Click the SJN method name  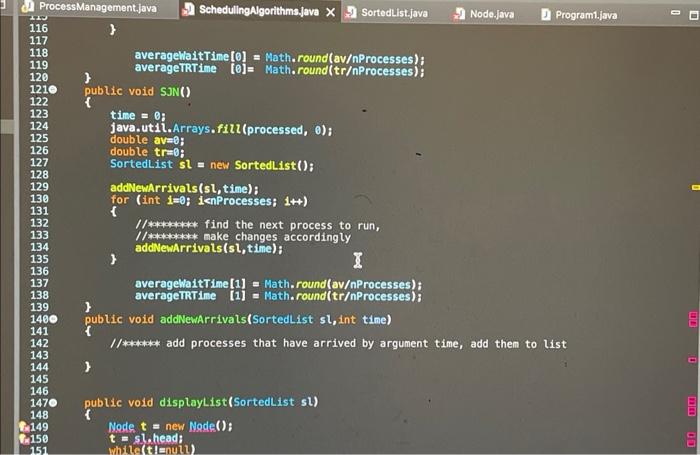(x=170, y=92)
